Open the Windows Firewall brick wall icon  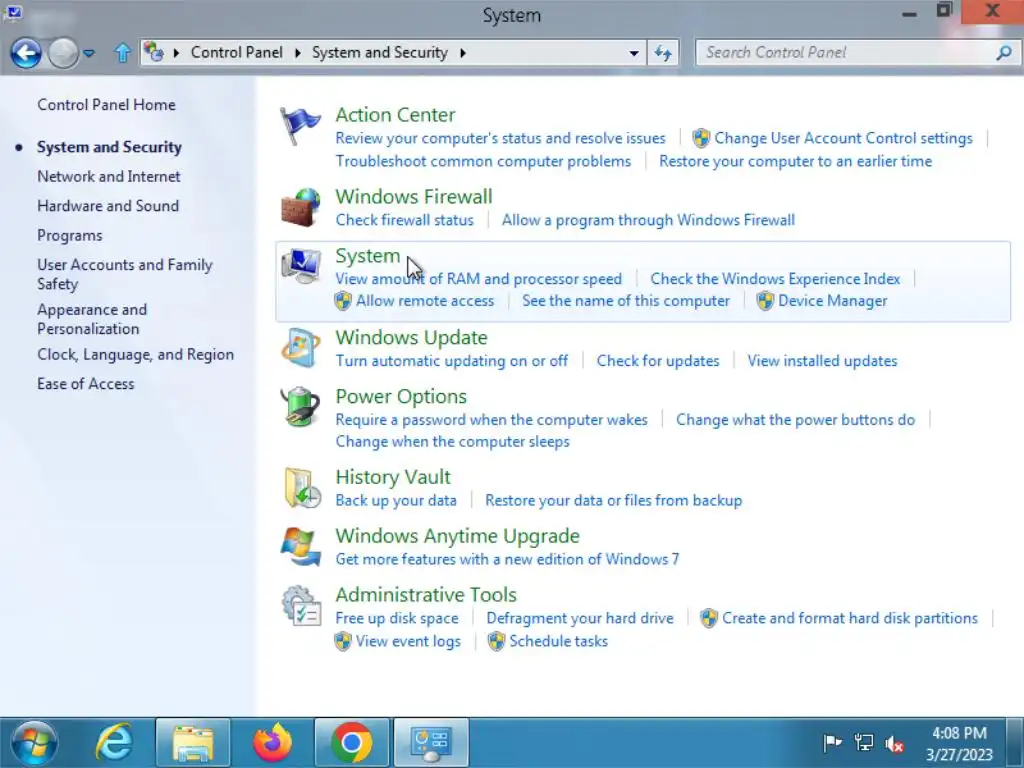click(300, 208)
